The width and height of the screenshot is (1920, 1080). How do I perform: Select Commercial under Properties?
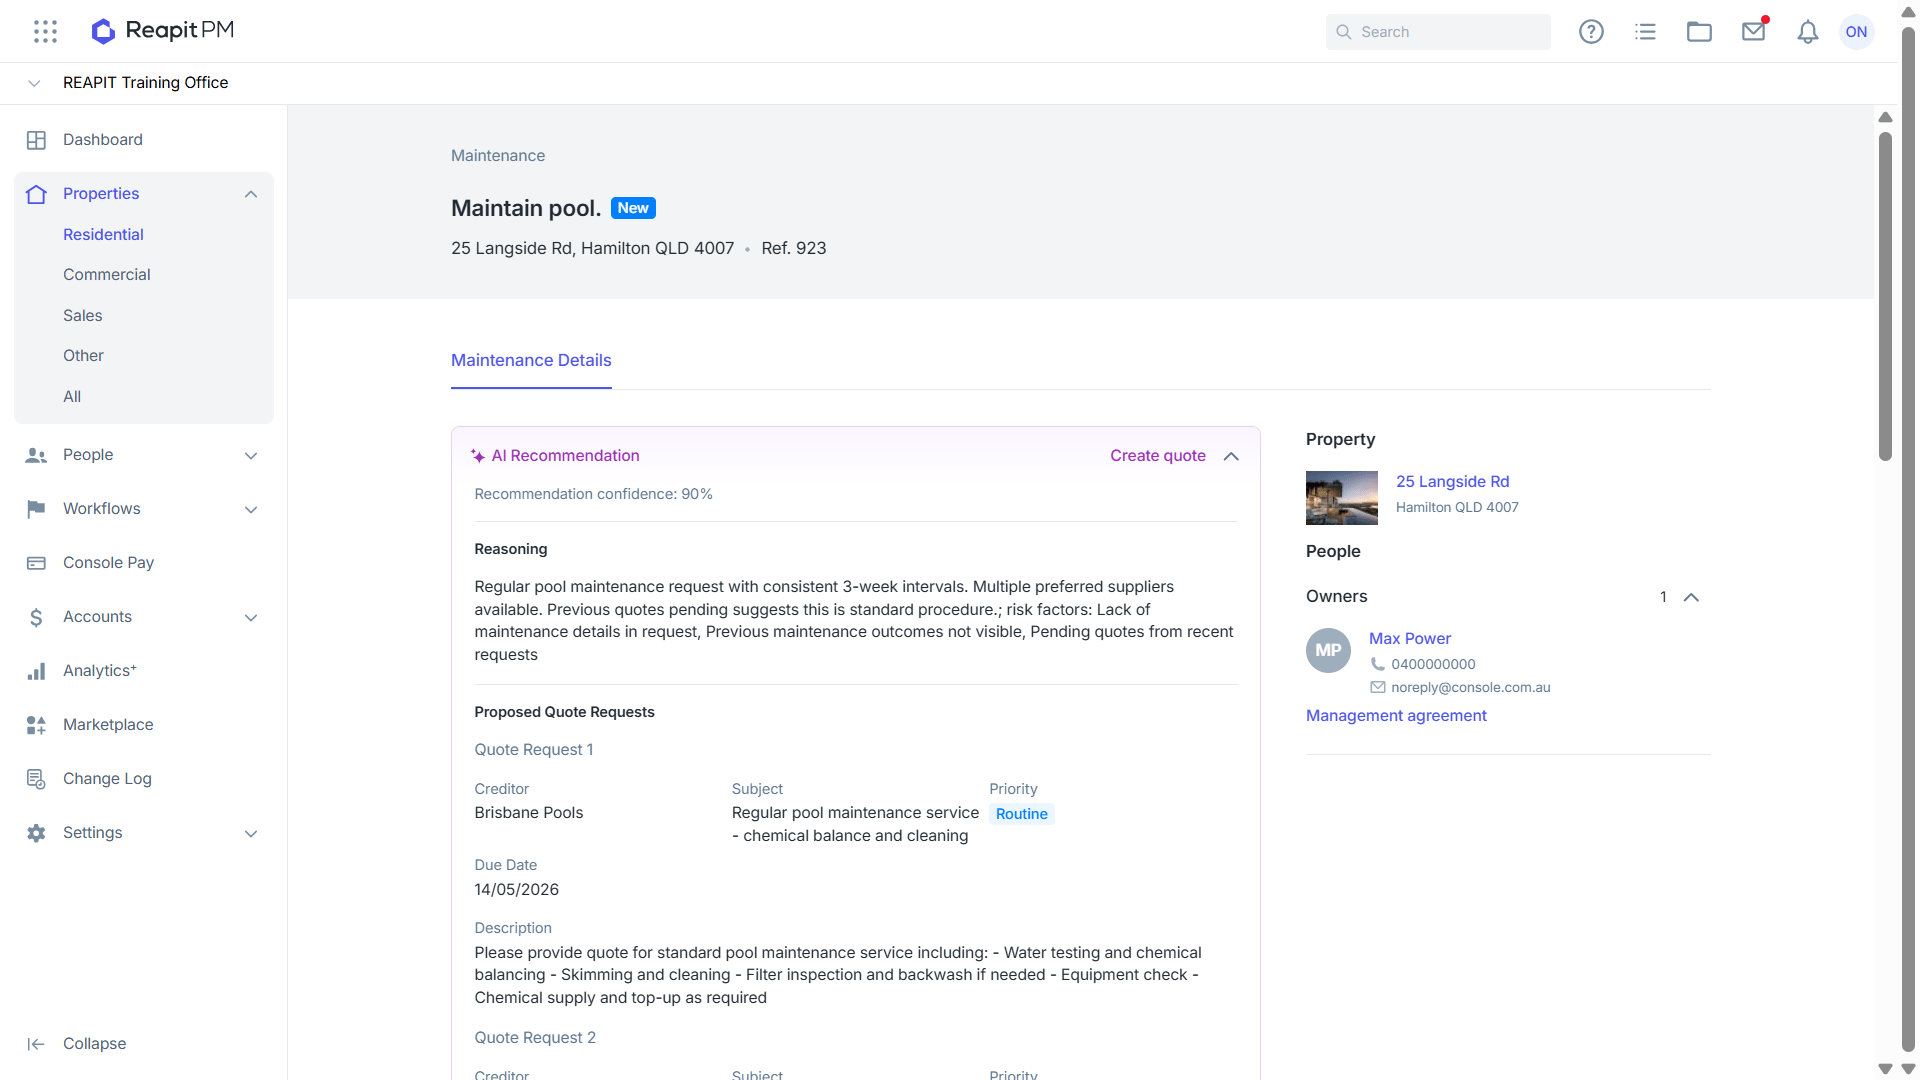[x=107, y=275]
